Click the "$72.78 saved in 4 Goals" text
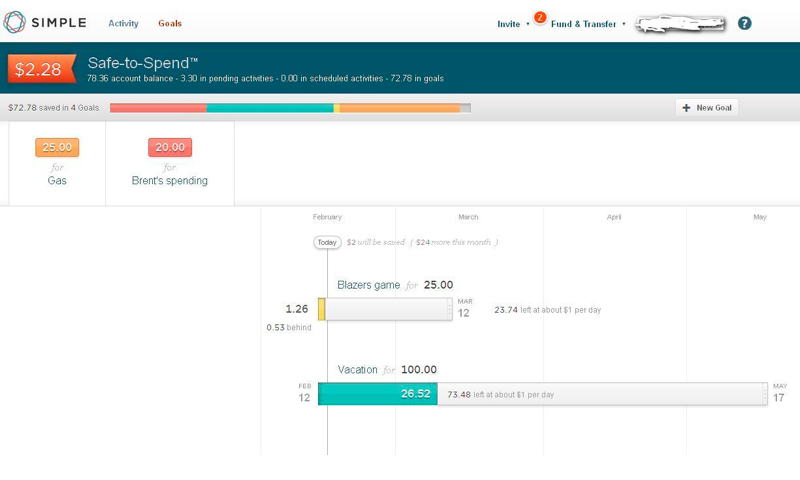The height and width of the screenshot is (480, 800). pos(54,108)
